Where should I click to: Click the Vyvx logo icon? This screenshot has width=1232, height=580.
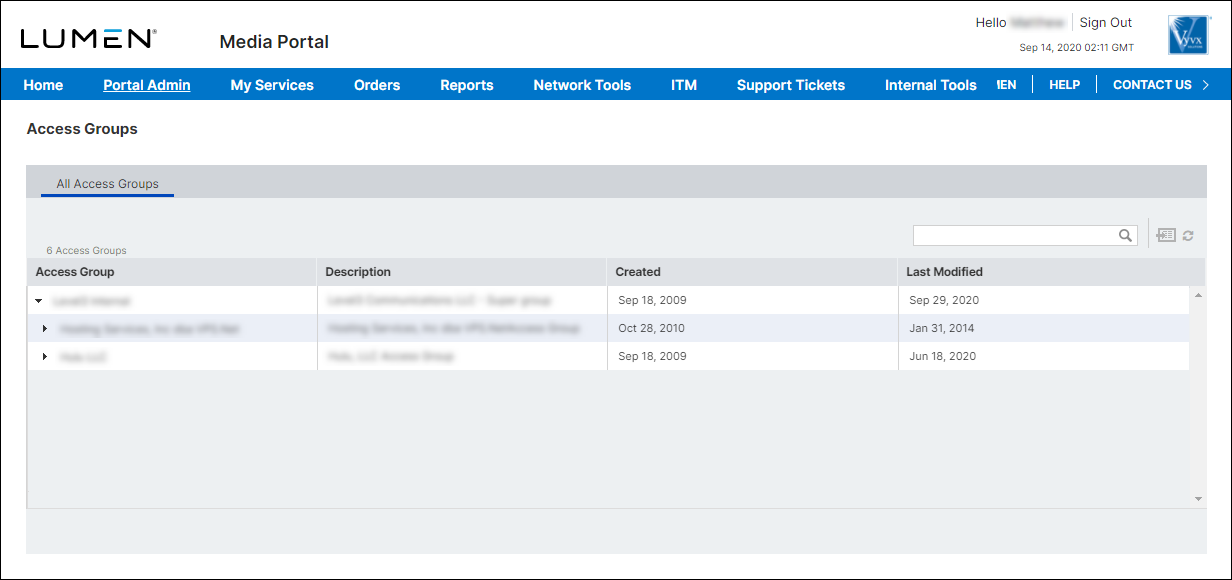click(x=1188, y=35)
